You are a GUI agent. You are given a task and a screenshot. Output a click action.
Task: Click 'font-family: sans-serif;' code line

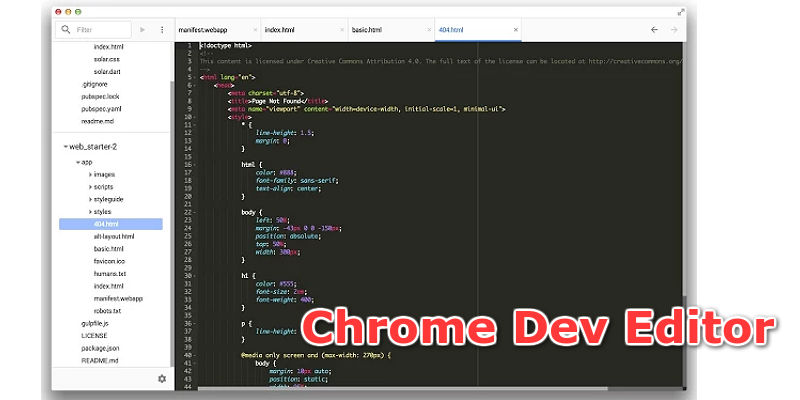[297, 181]
